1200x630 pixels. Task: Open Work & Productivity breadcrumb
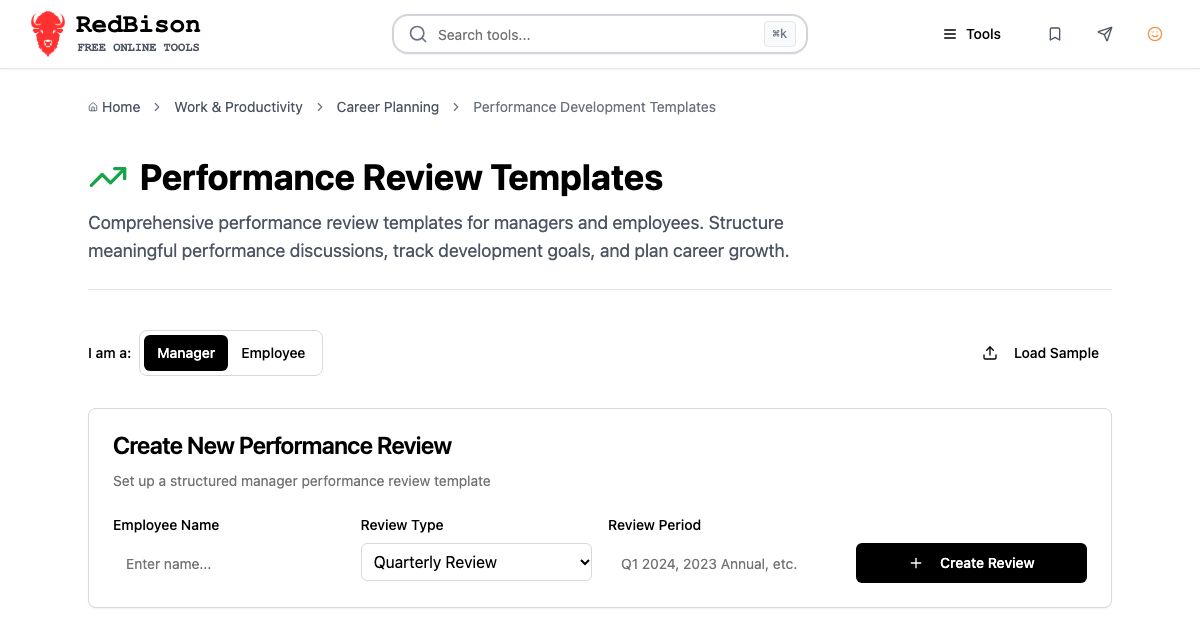tap(238, 107)
